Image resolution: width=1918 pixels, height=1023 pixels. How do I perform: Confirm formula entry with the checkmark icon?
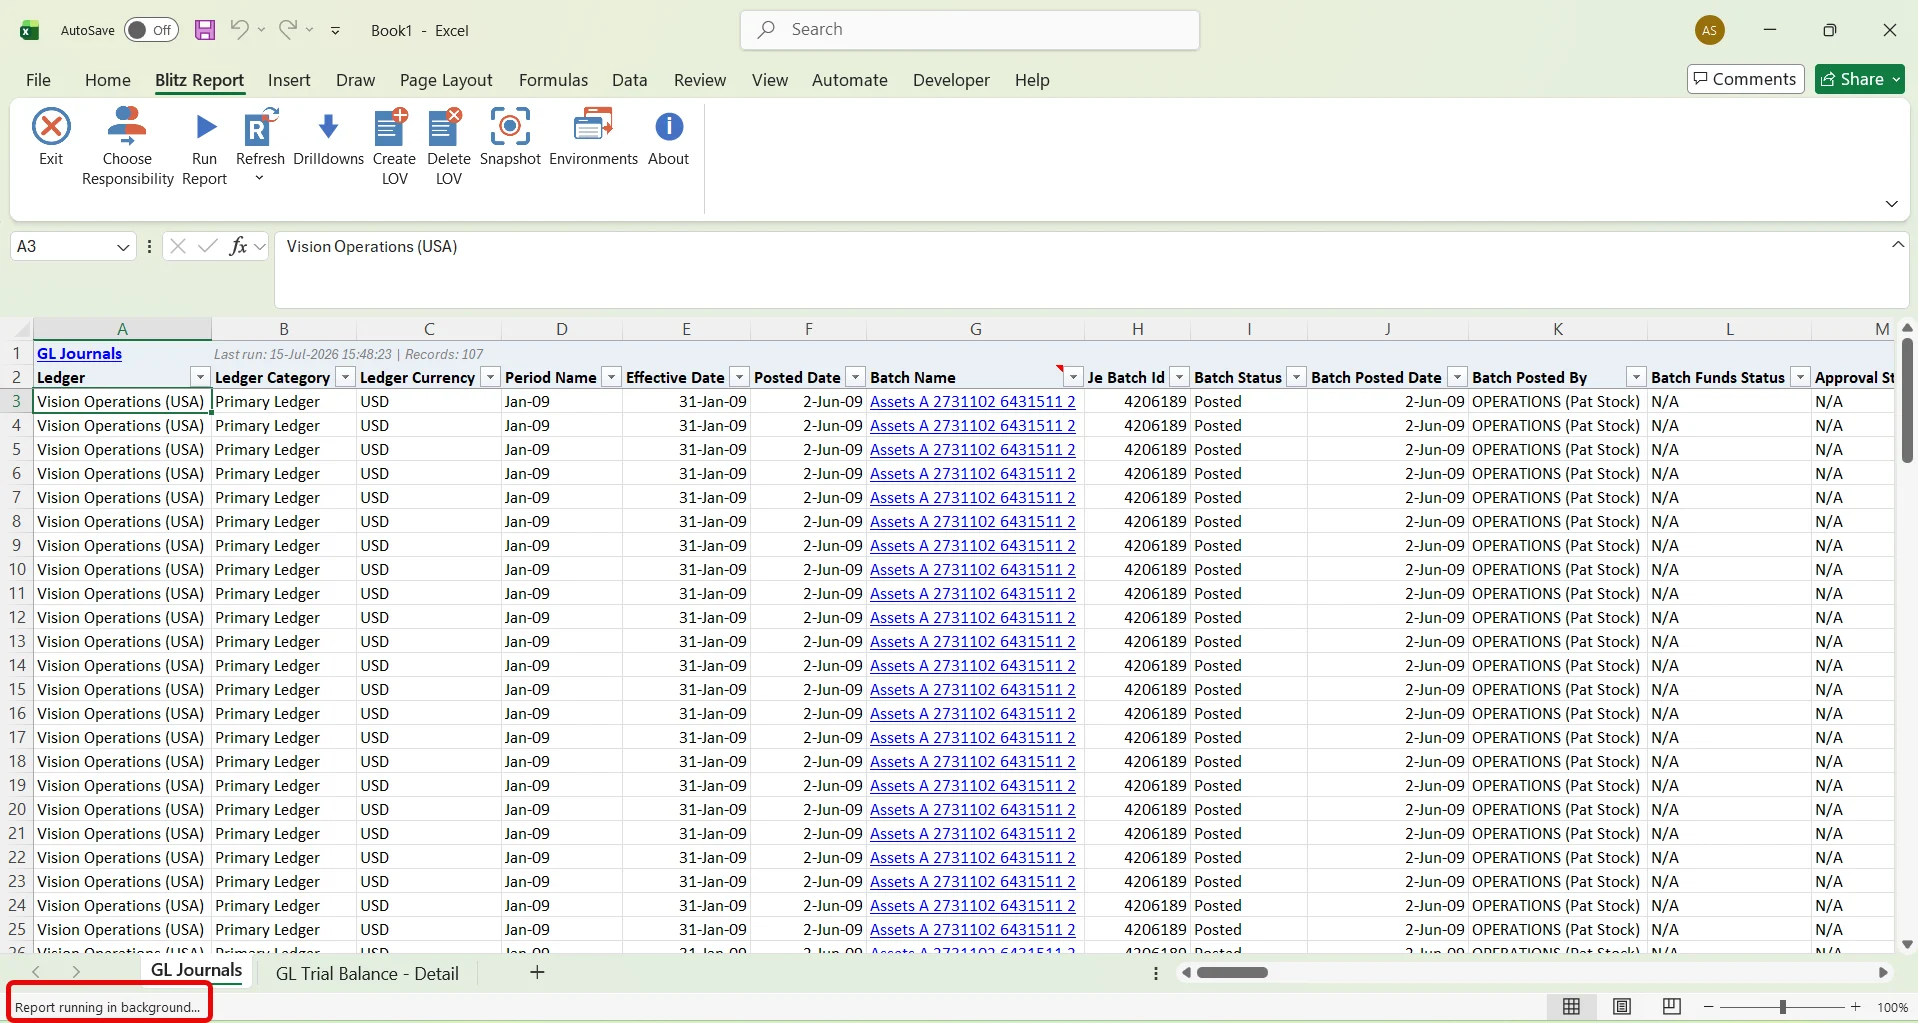[x=208, y=246]
